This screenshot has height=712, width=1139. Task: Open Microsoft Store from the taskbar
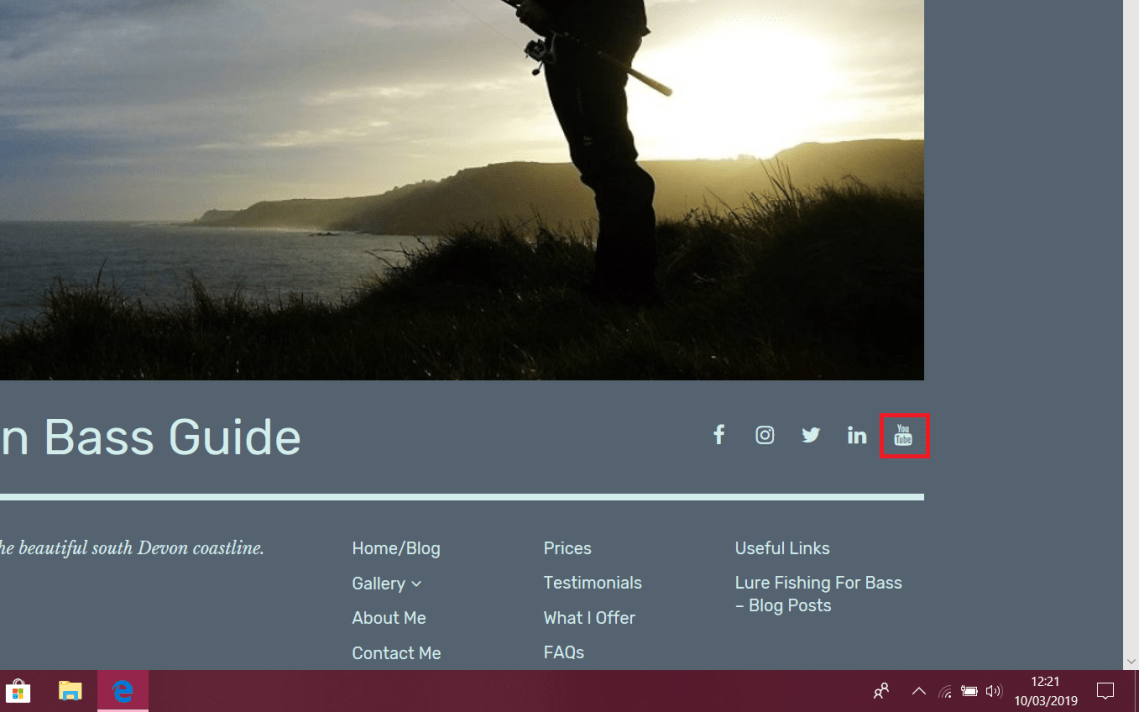coord(18,691)
